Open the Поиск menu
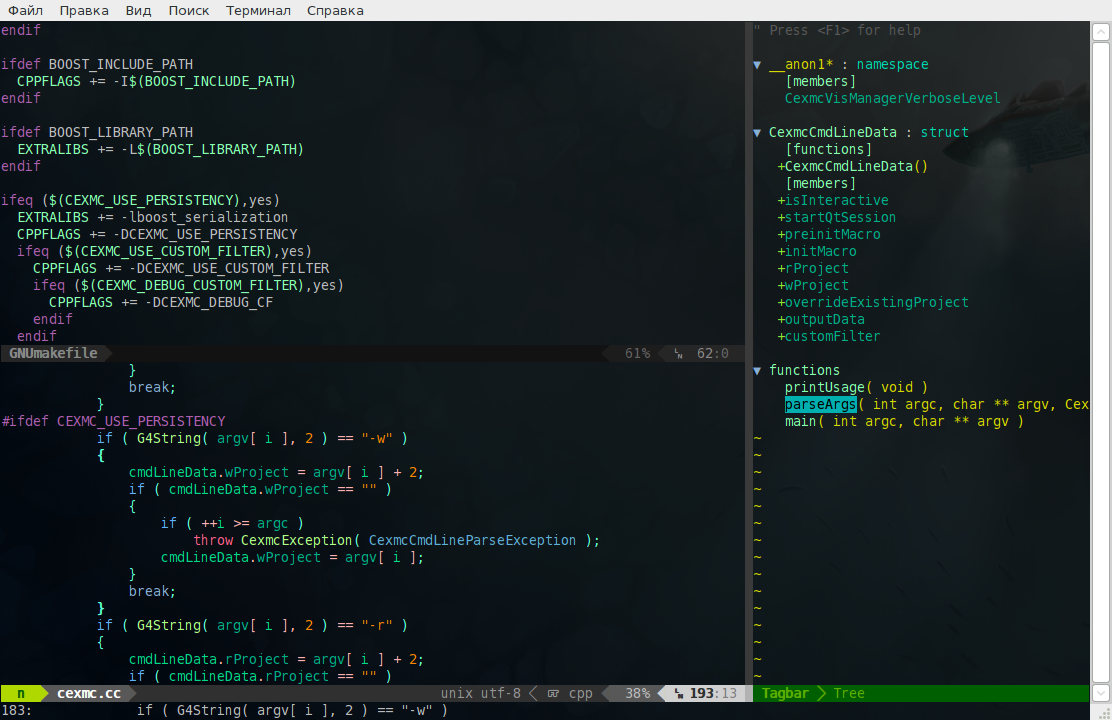This screenshot has width=1112, height=720. click(189, 11)
